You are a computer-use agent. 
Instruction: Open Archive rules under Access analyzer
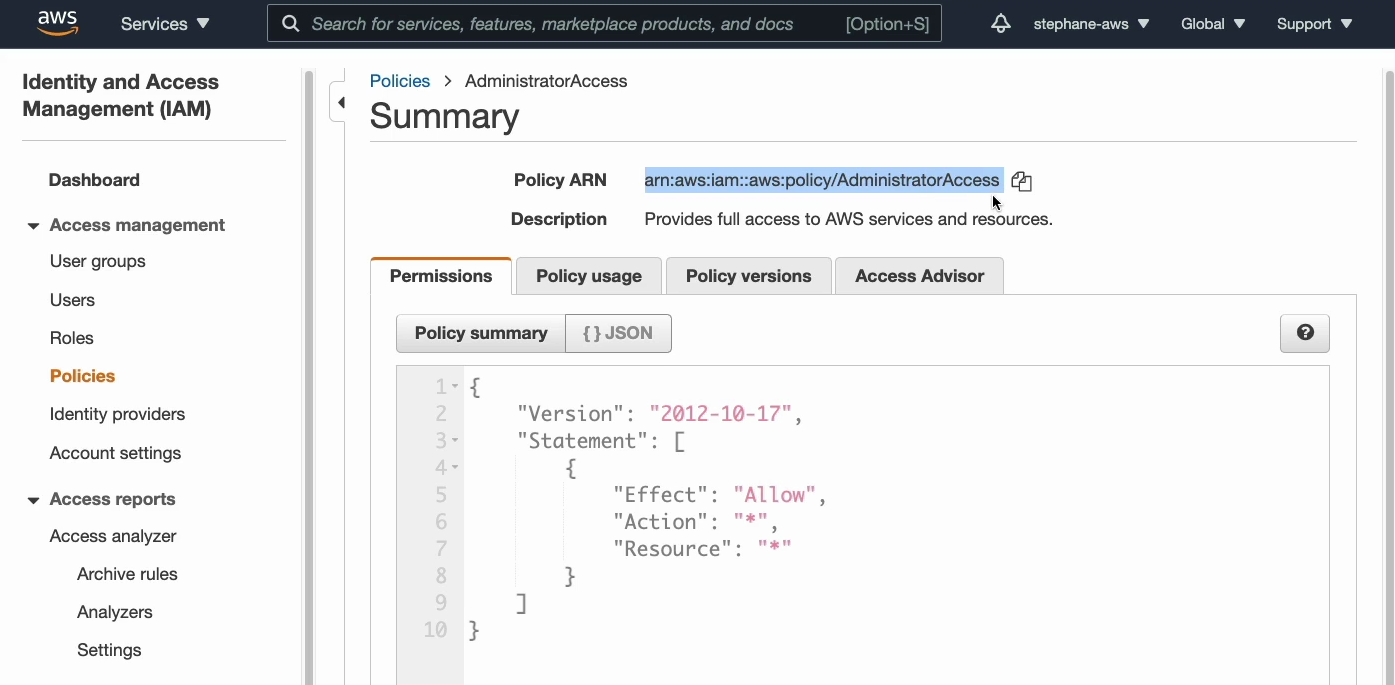(127, 574)
